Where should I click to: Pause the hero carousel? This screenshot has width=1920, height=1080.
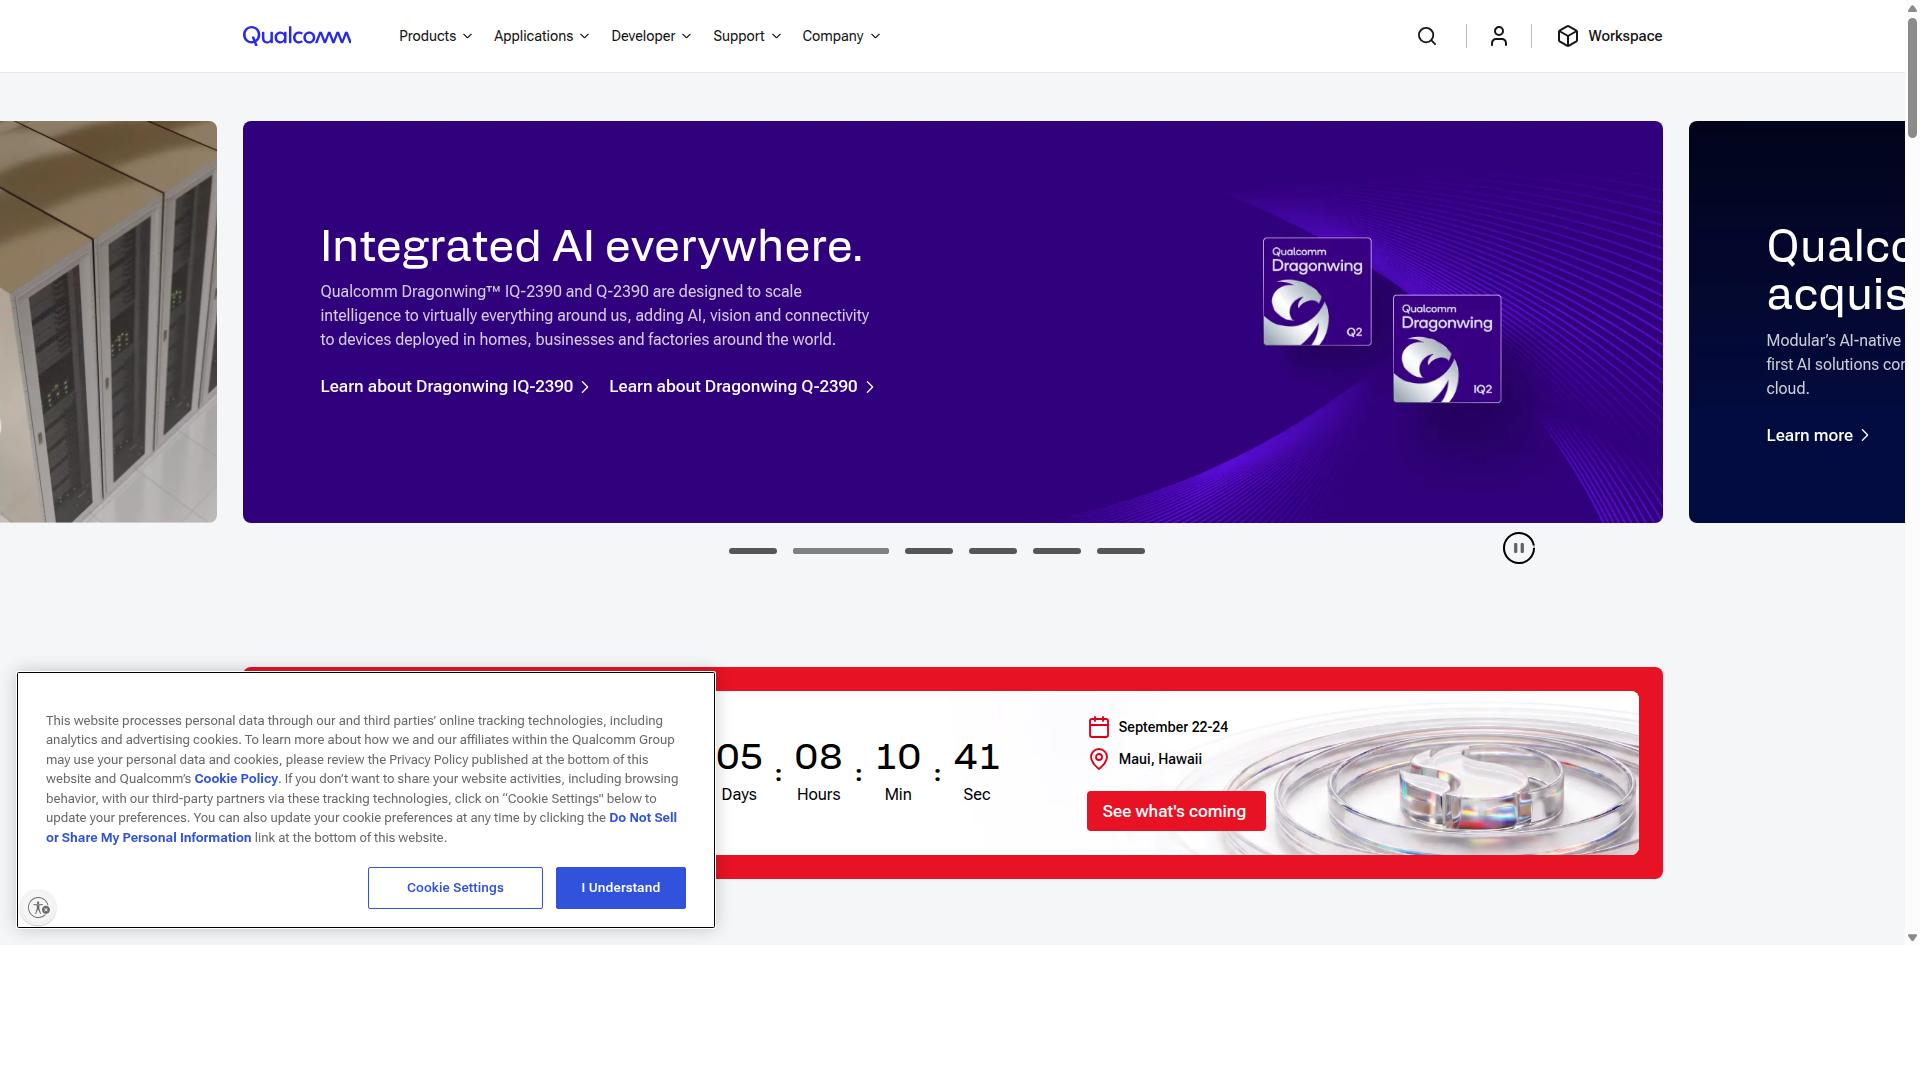pos(1518,548)
